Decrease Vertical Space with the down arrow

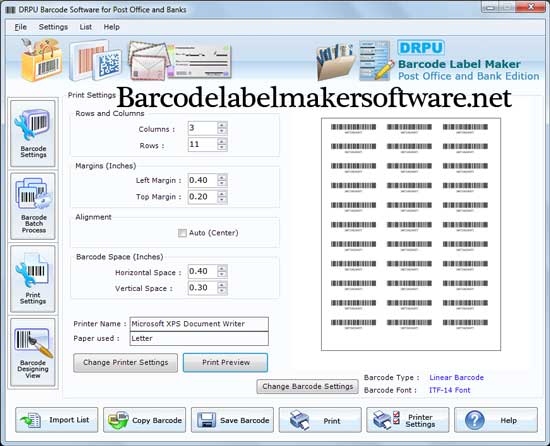pyautogui.click(x=222, y=291)
